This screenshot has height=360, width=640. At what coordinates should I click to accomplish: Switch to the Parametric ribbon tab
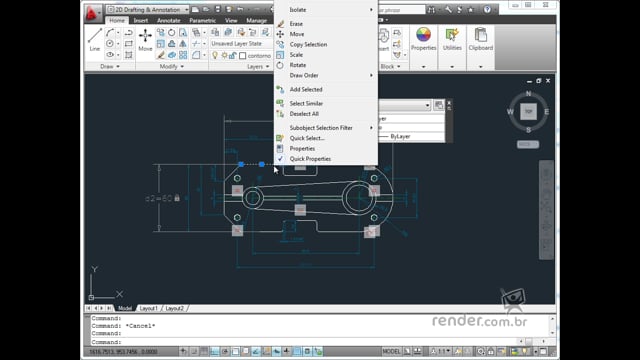pos(202,20)
